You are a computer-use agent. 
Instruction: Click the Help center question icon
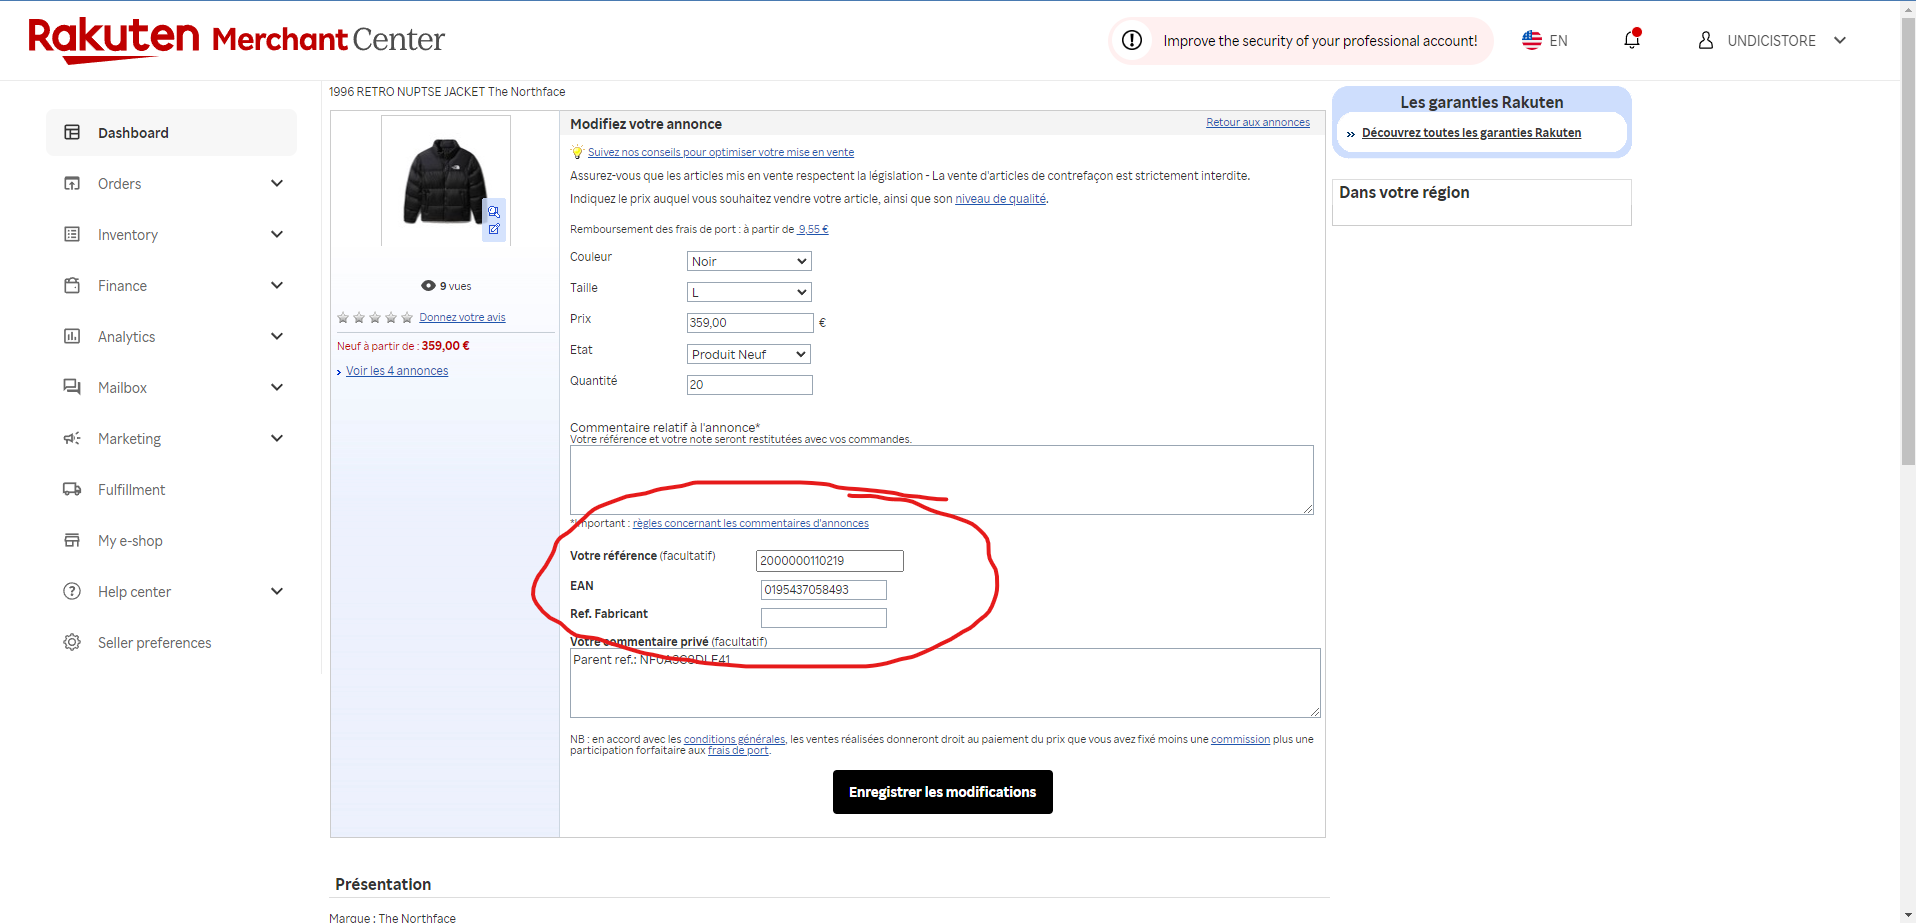(x=72, y=591)
